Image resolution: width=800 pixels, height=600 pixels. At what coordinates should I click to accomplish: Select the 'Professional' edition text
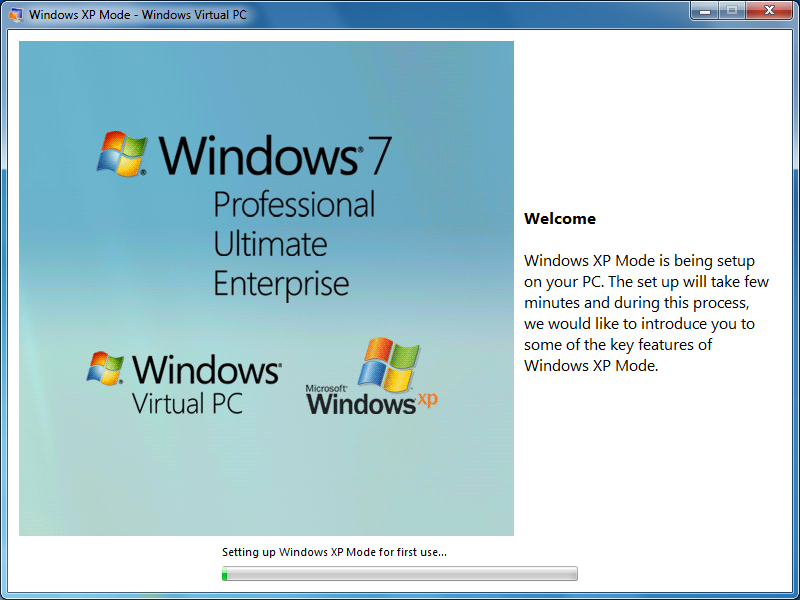pos(294,205)
